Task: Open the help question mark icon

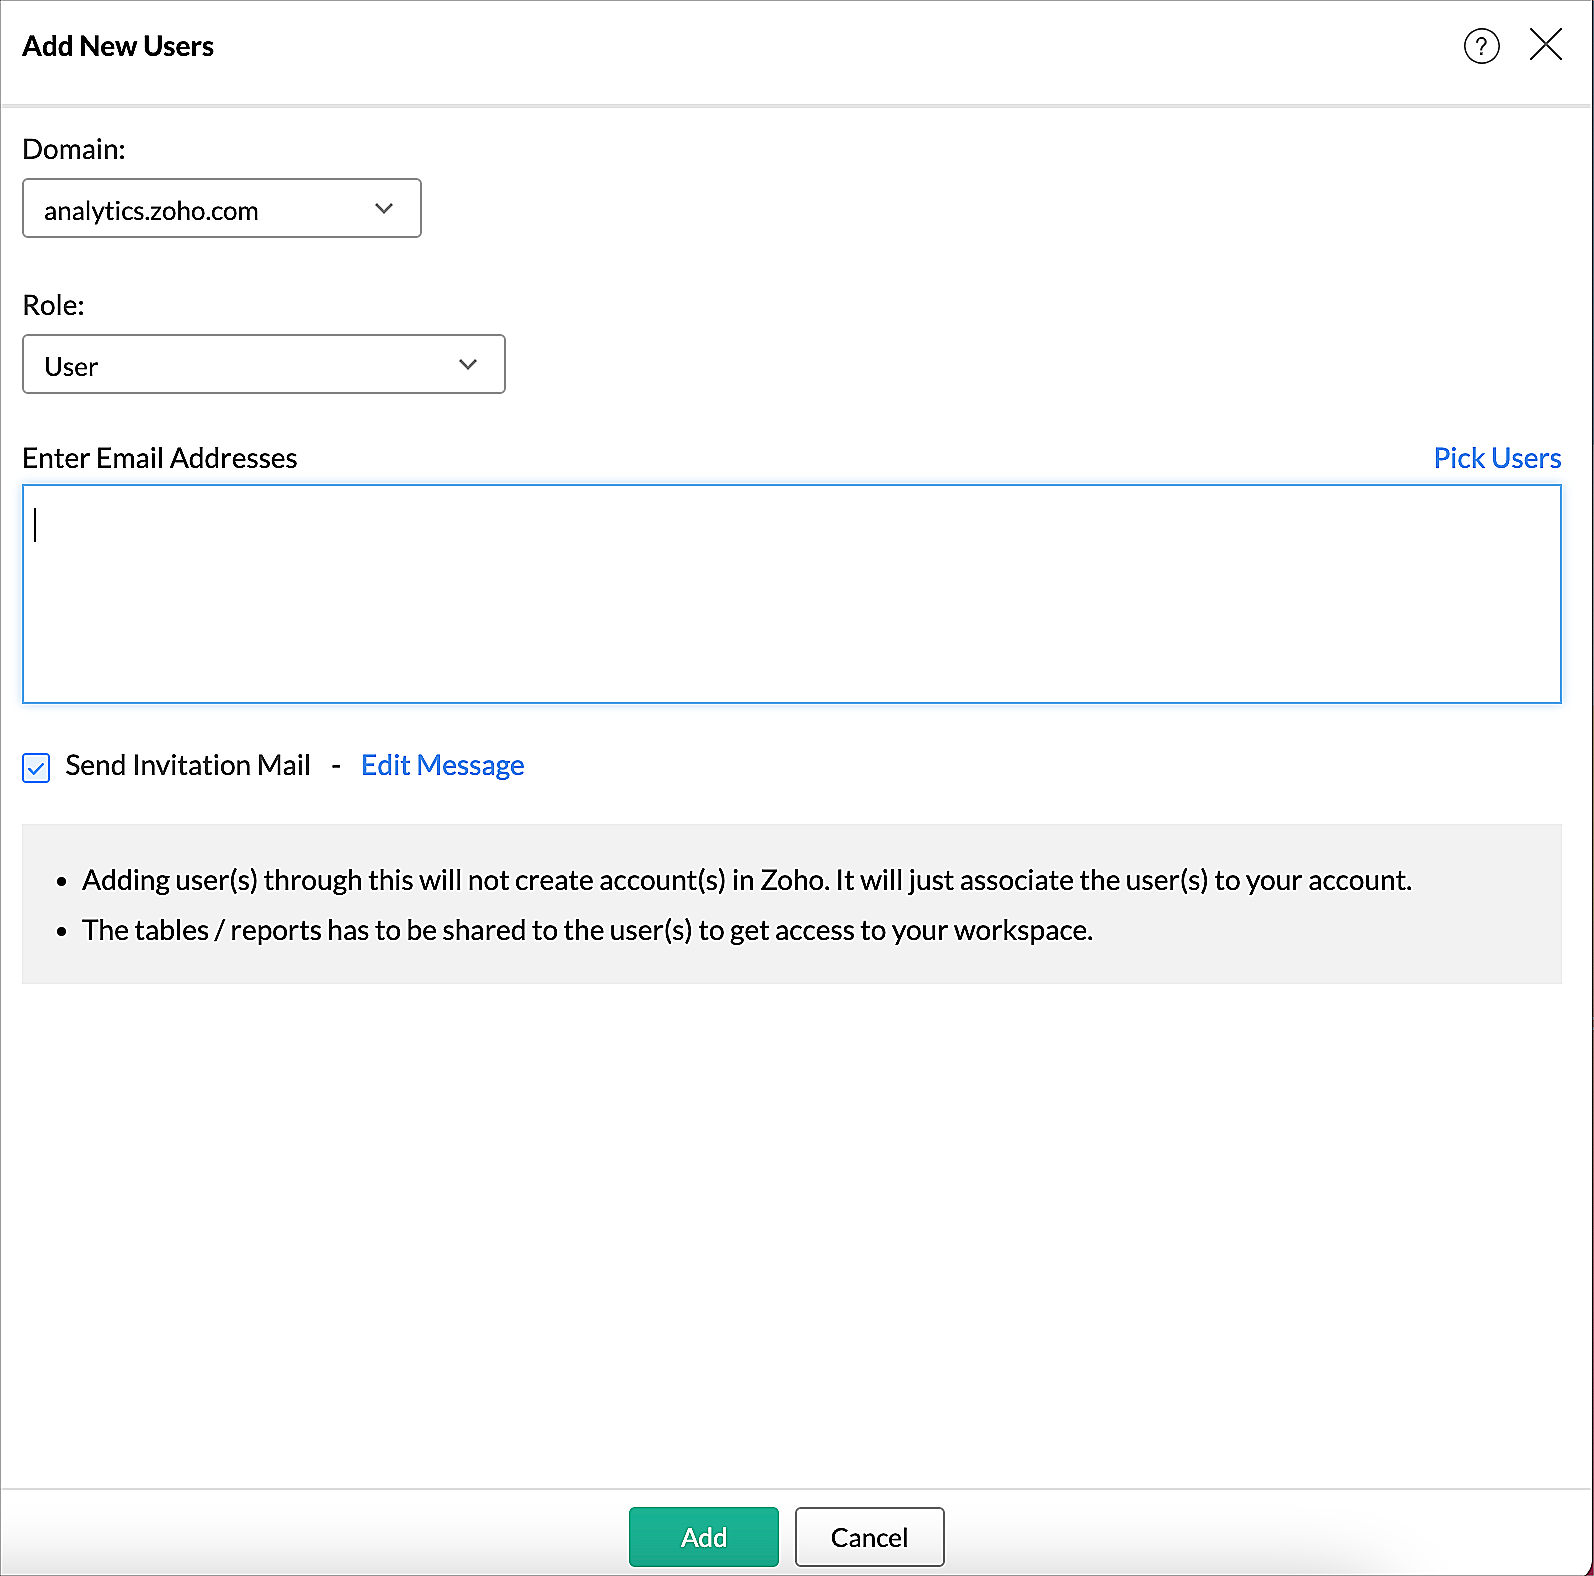Action: click(1481, 46)
